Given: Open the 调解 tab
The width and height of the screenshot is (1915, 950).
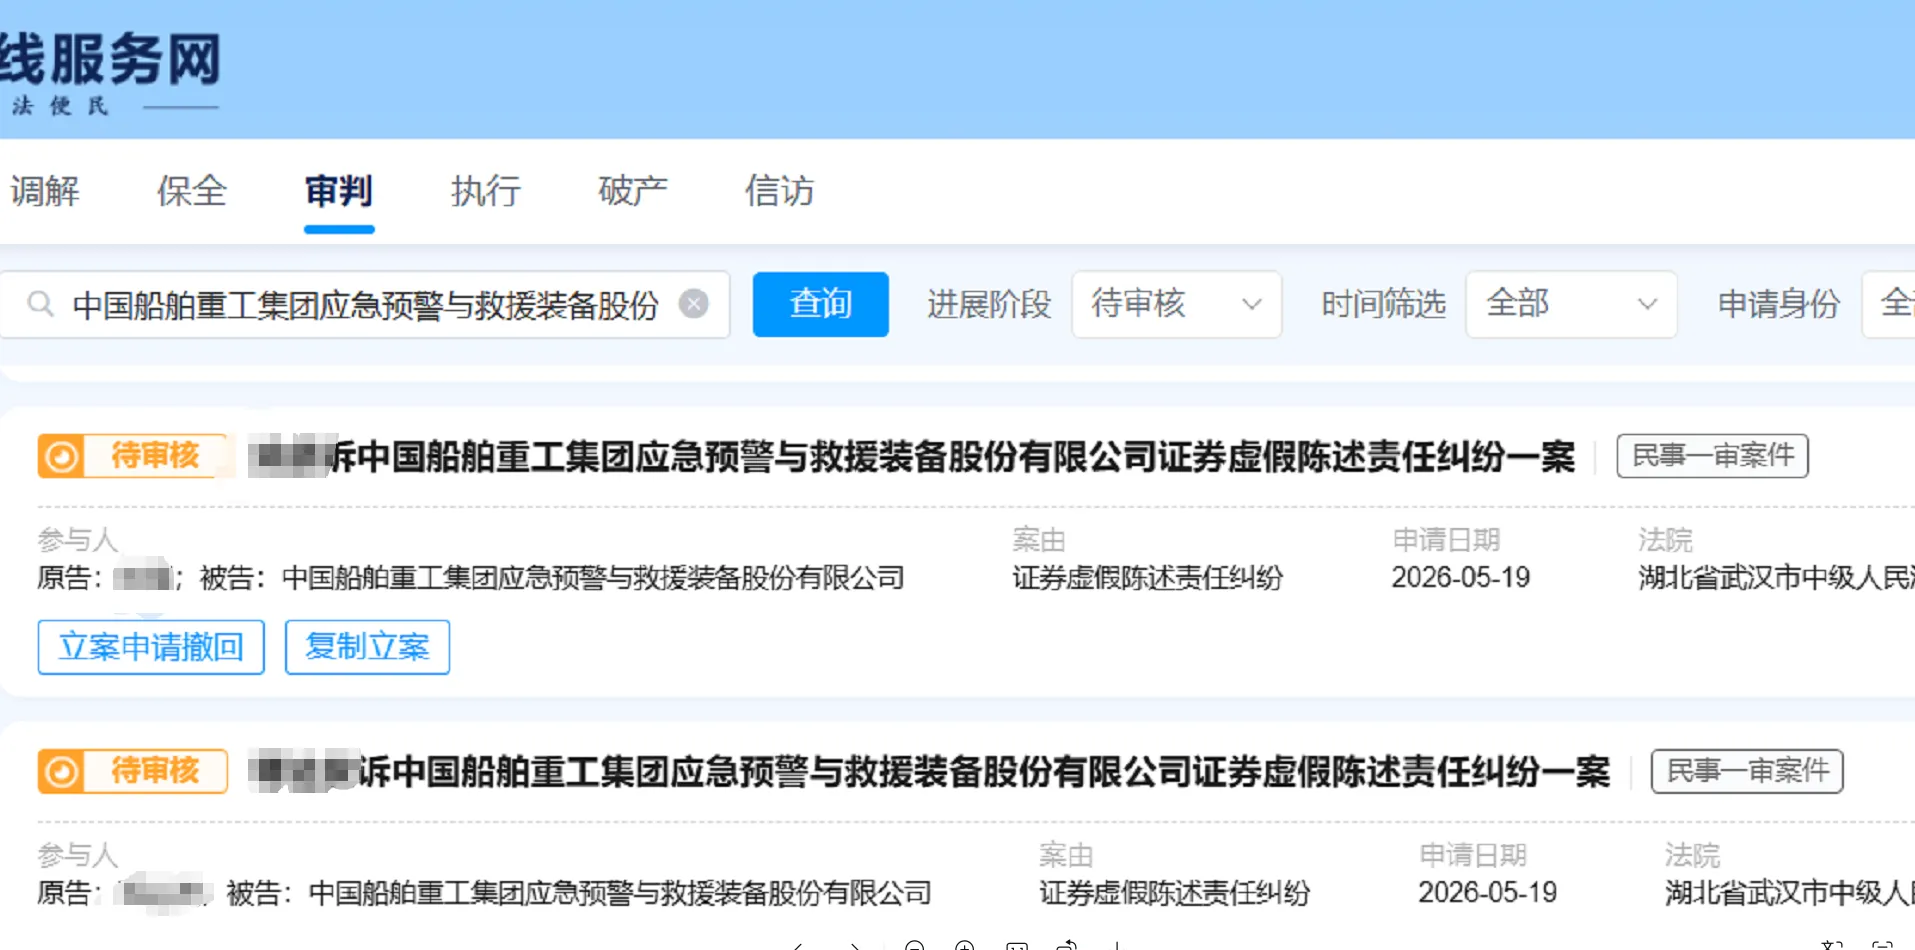Looking at the screenshot, I should [x=45, y=191].
